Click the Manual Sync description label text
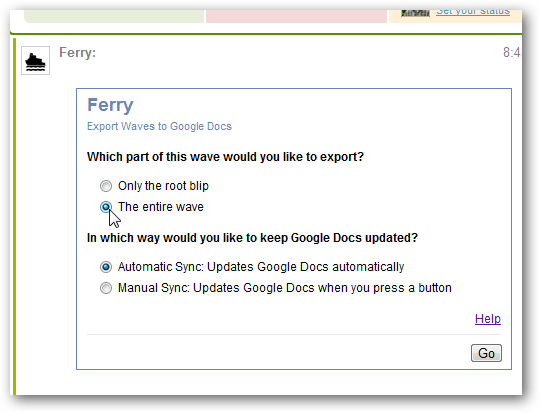Image resolution: width=540 pixels, height=413 pixels. [x=284, y=288]
